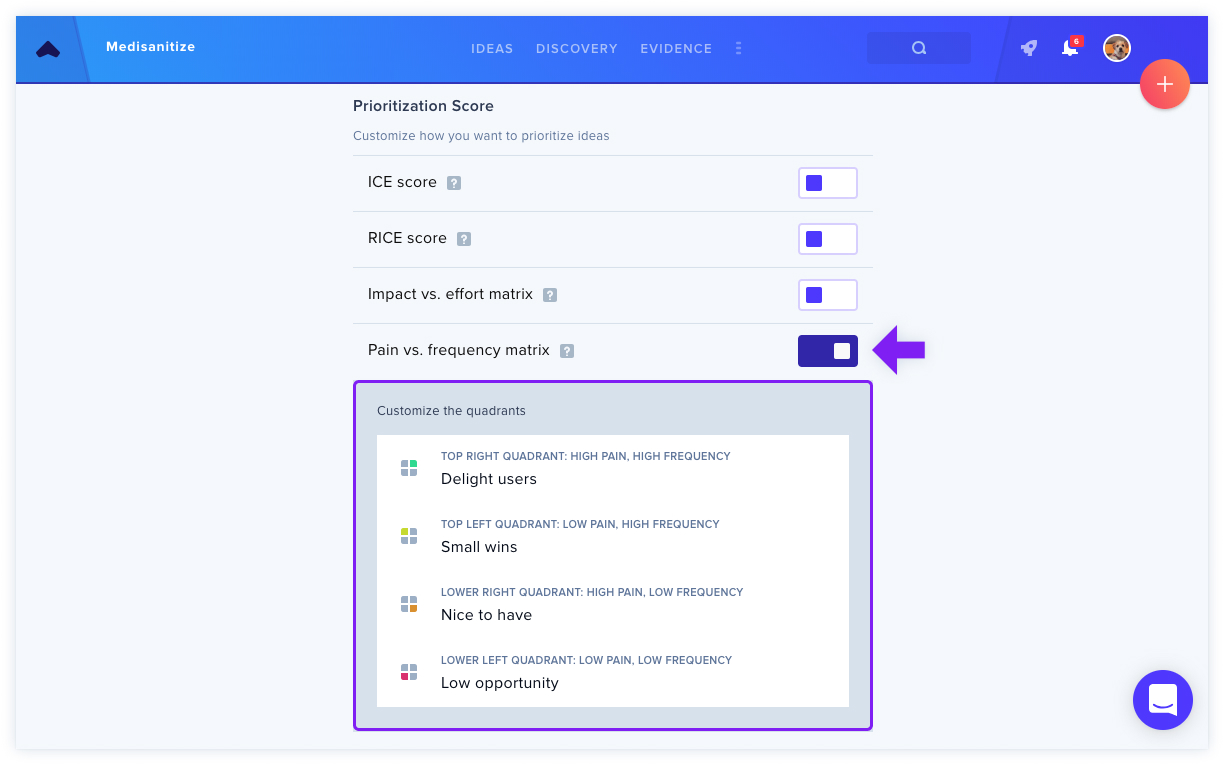Toggle the RICE score switch

(828, 239)
